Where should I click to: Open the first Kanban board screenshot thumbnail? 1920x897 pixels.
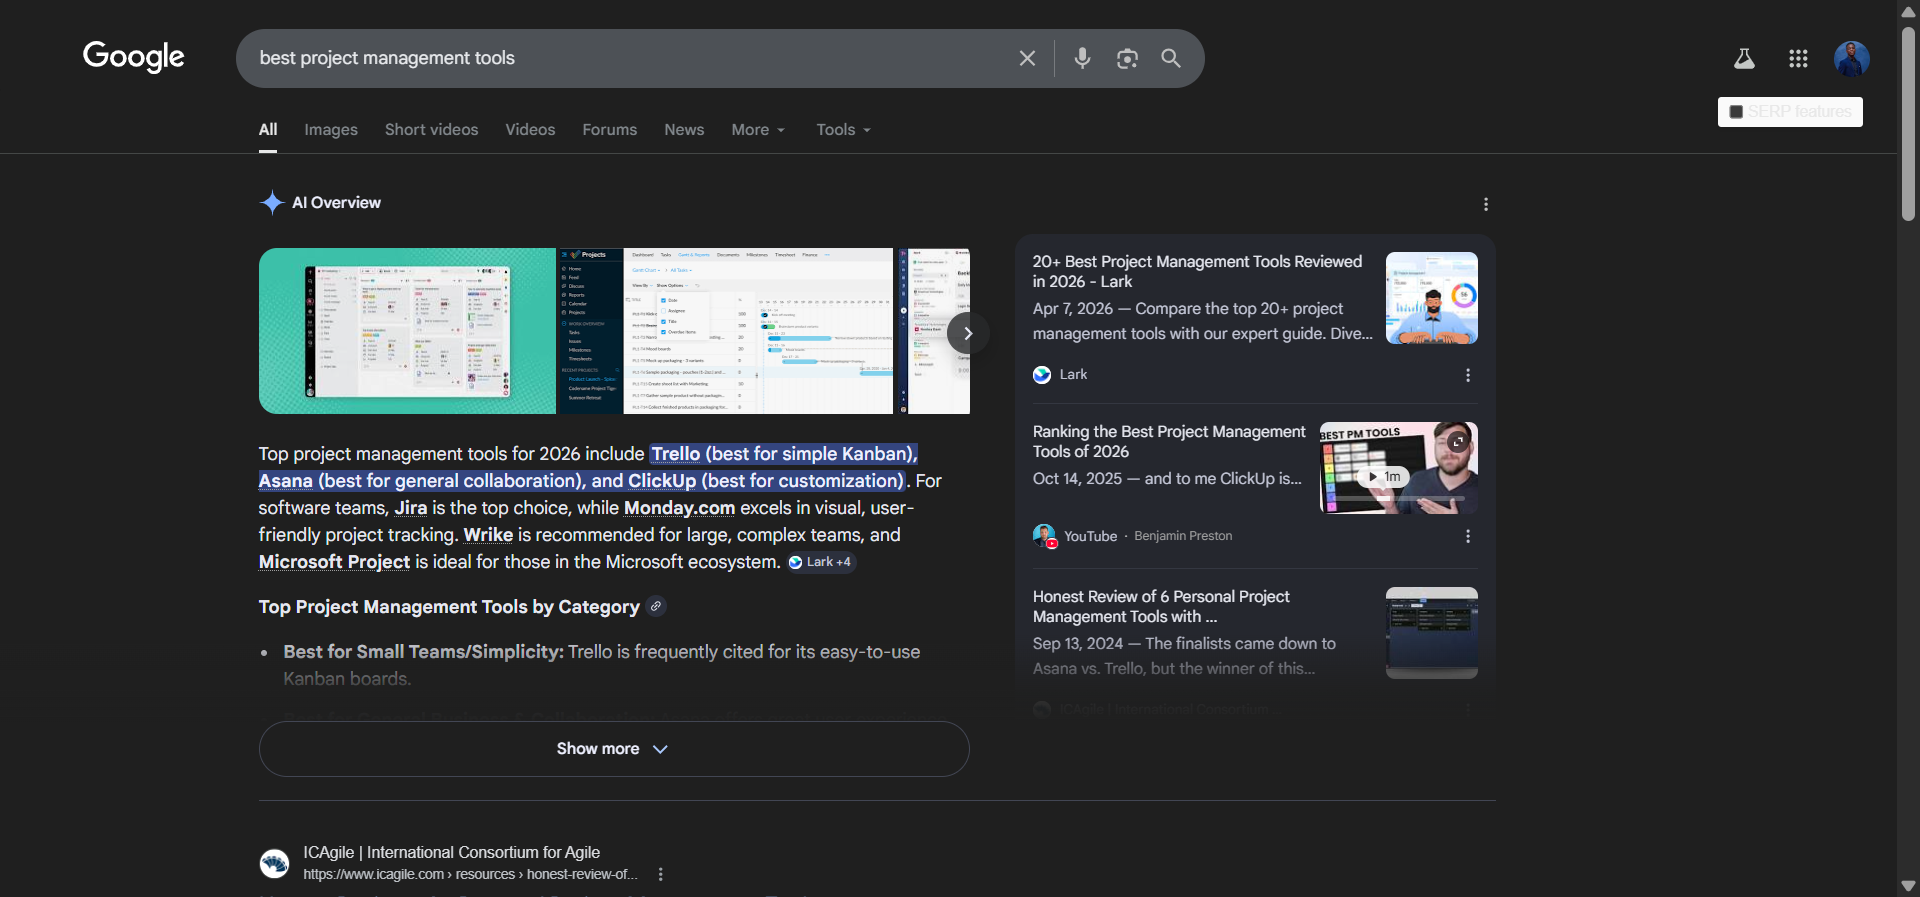(407, 331)
